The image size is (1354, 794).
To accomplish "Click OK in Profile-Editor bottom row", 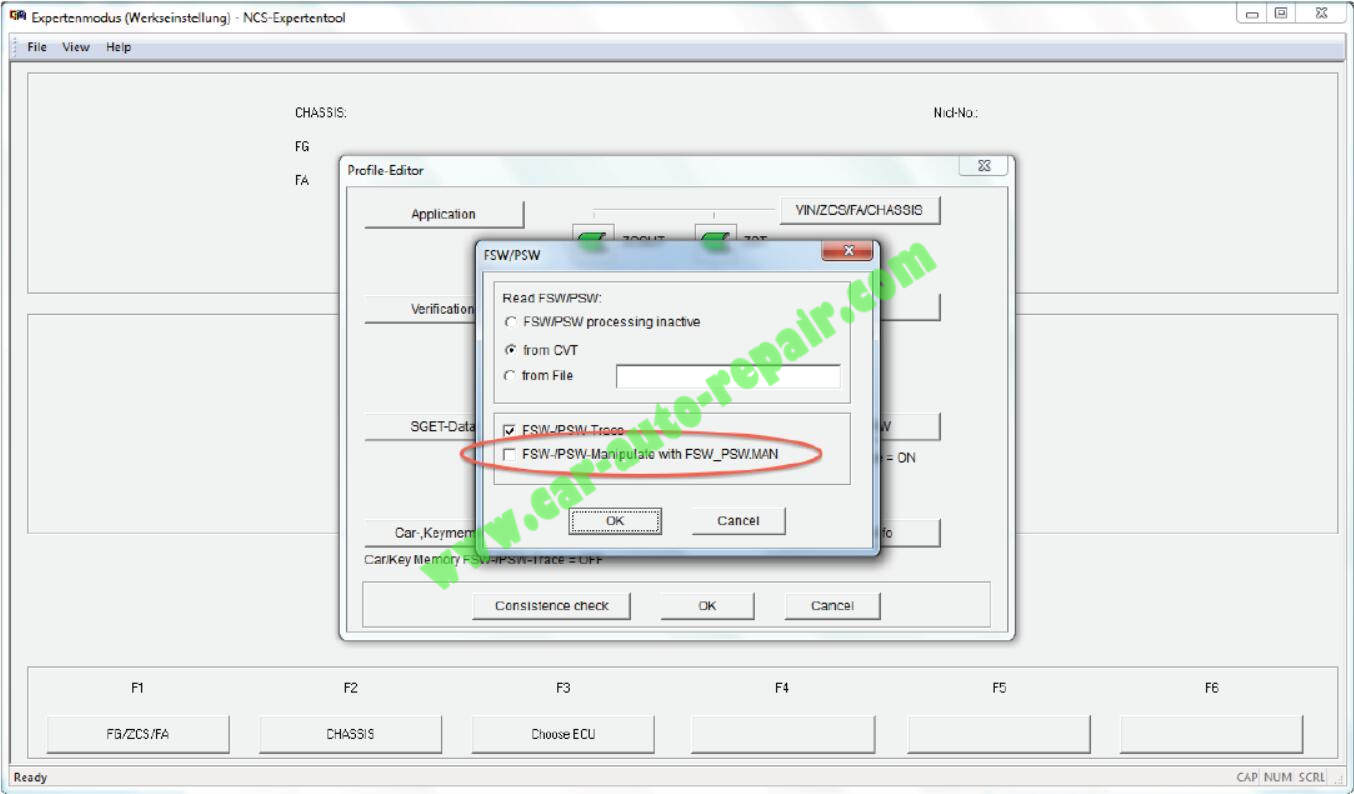I will pos(707,606).
